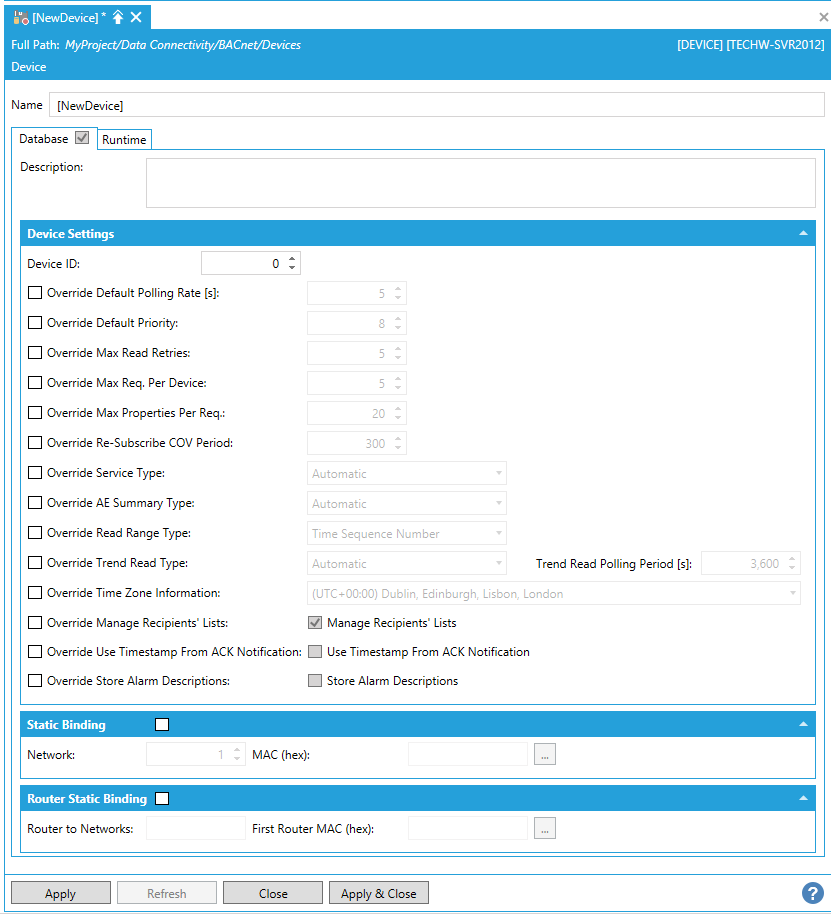
Task: Check the Override Max Read Retries box
Action: tap(35, 354)
